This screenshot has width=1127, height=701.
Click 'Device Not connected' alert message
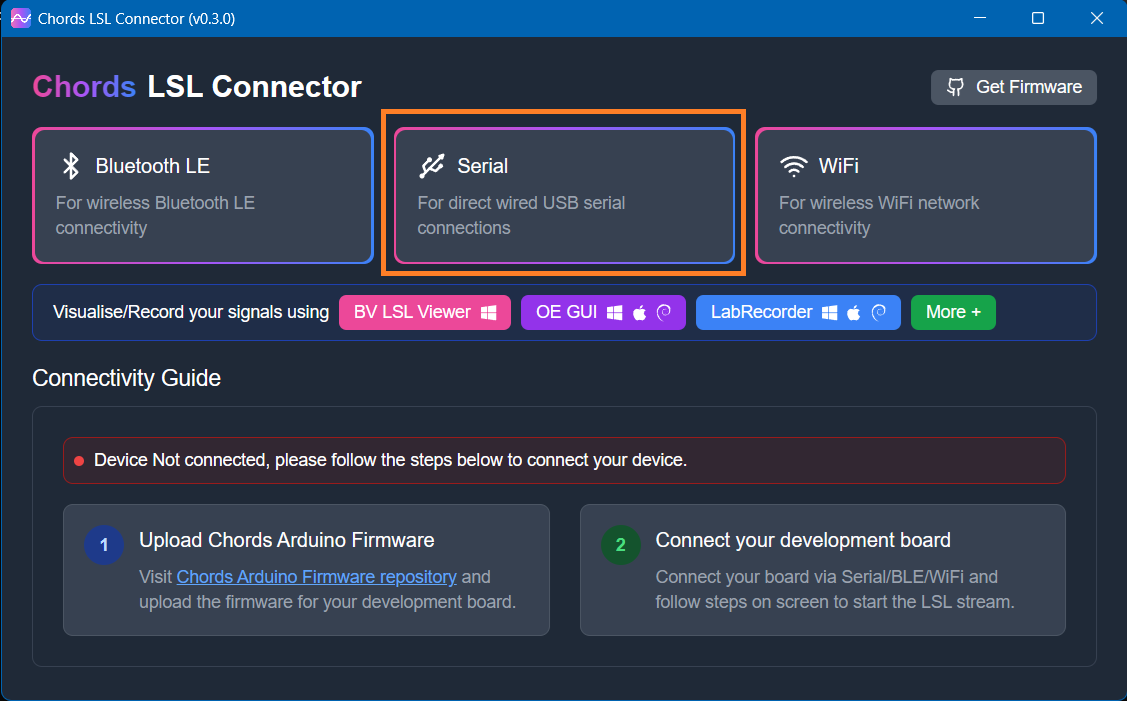pyautogui.click(x=564, y=460)
